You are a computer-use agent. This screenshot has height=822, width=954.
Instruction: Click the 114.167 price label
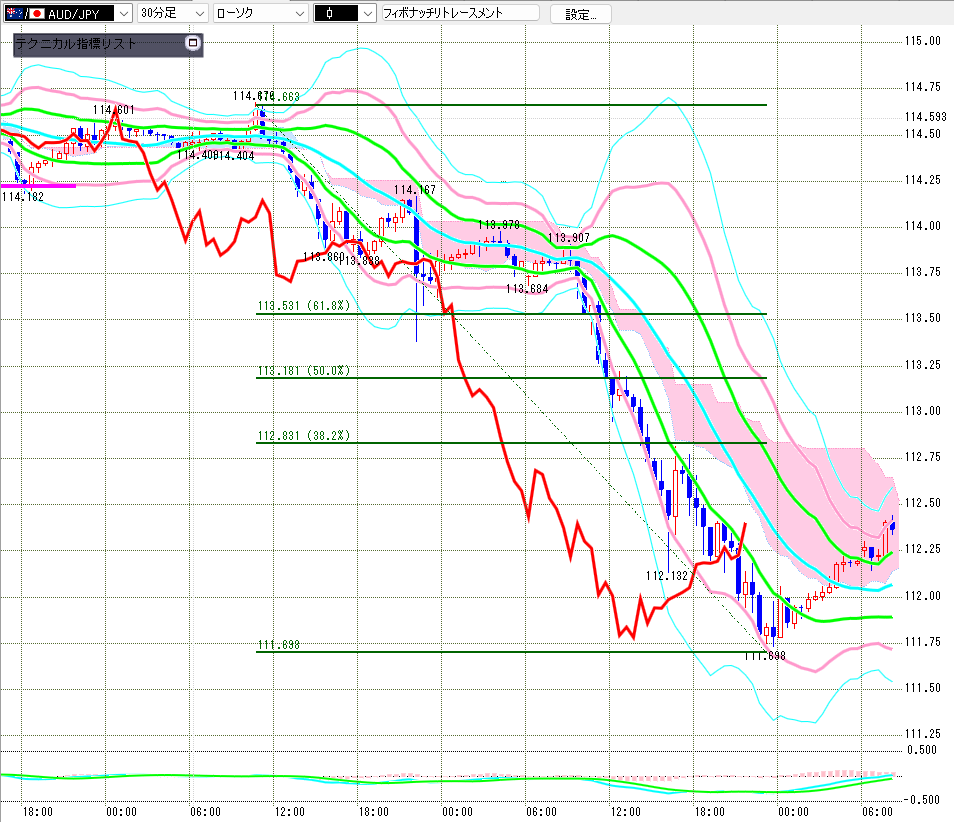coord(414,190)
